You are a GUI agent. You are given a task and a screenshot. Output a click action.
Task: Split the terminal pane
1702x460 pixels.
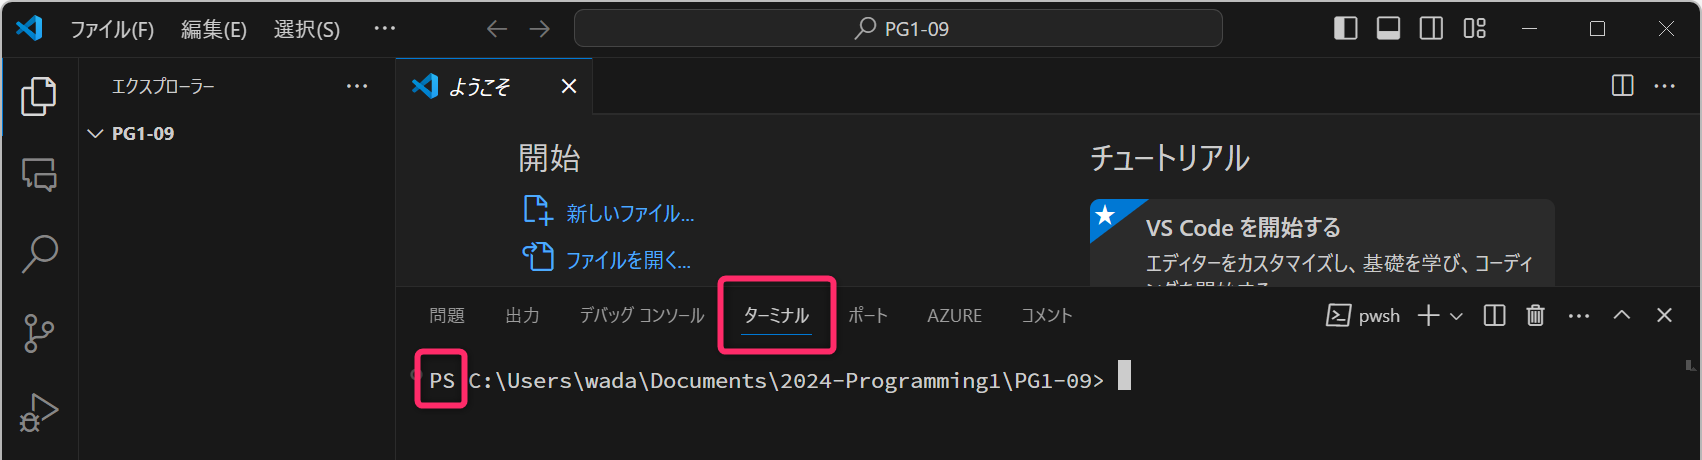click(x=1494, y=316)
